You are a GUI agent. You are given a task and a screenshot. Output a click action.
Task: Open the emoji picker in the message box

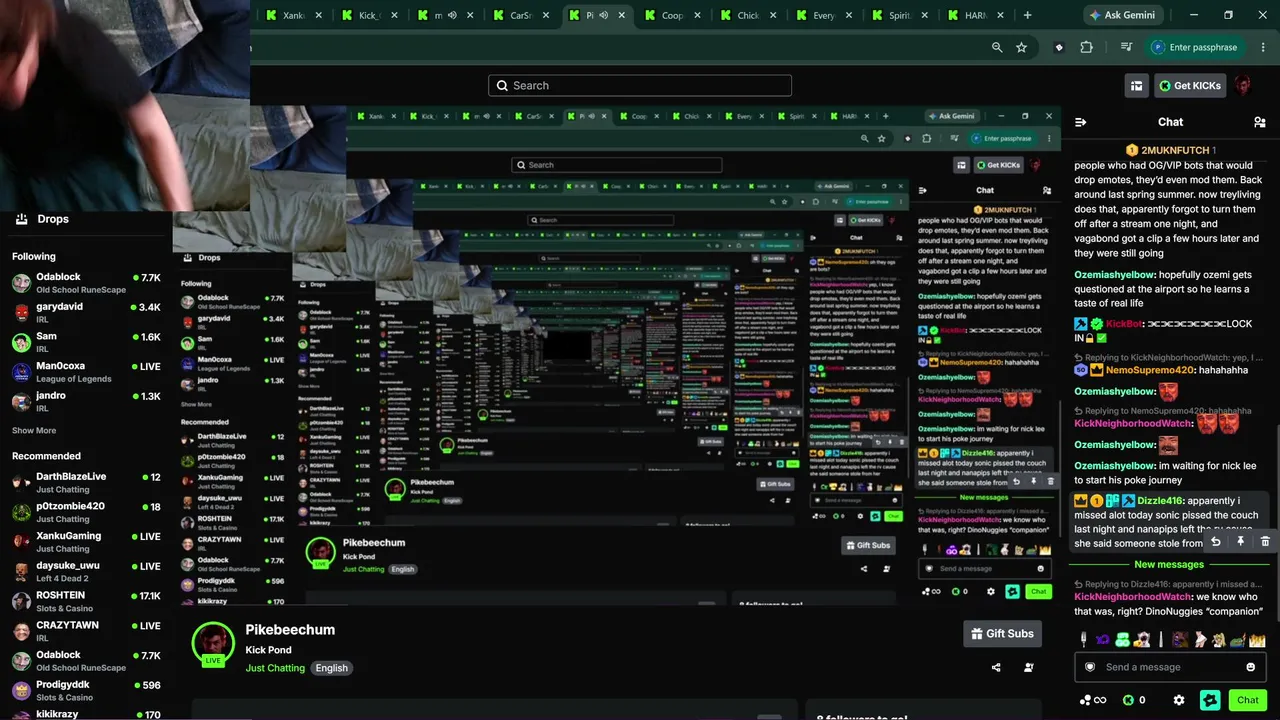click(x=1251, y=667)
